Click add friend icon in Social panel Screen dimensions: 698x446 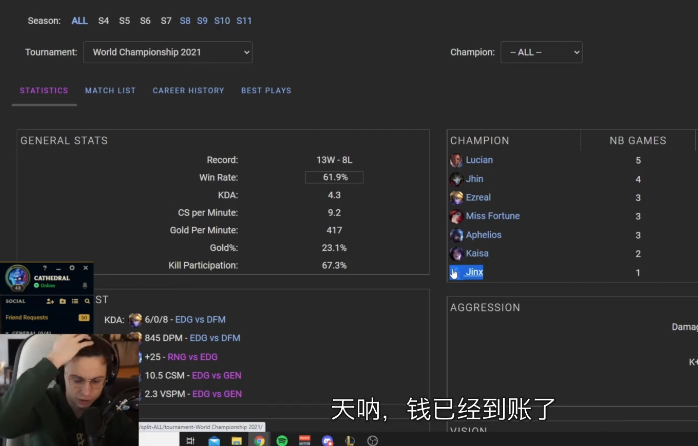point(50,301)
